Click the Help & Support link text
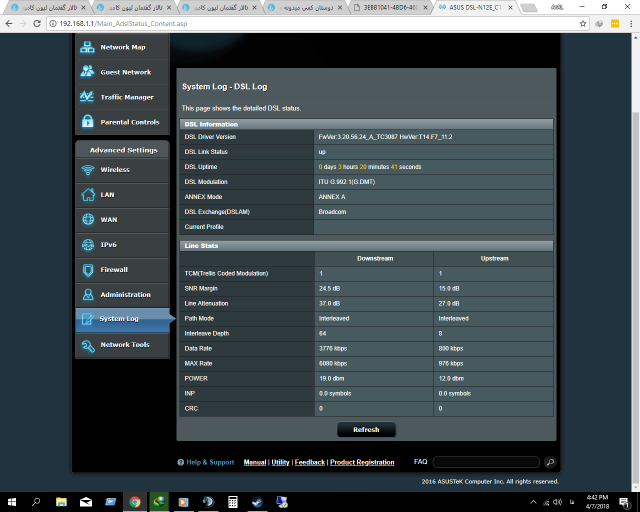This screenshot has height=512, width=640. click(210, 462)
